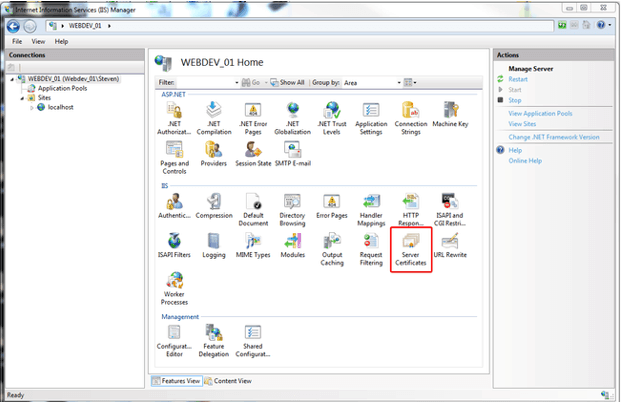The image size is (622, 402).
Task: Open the Authentication feature
Action: 174,206
